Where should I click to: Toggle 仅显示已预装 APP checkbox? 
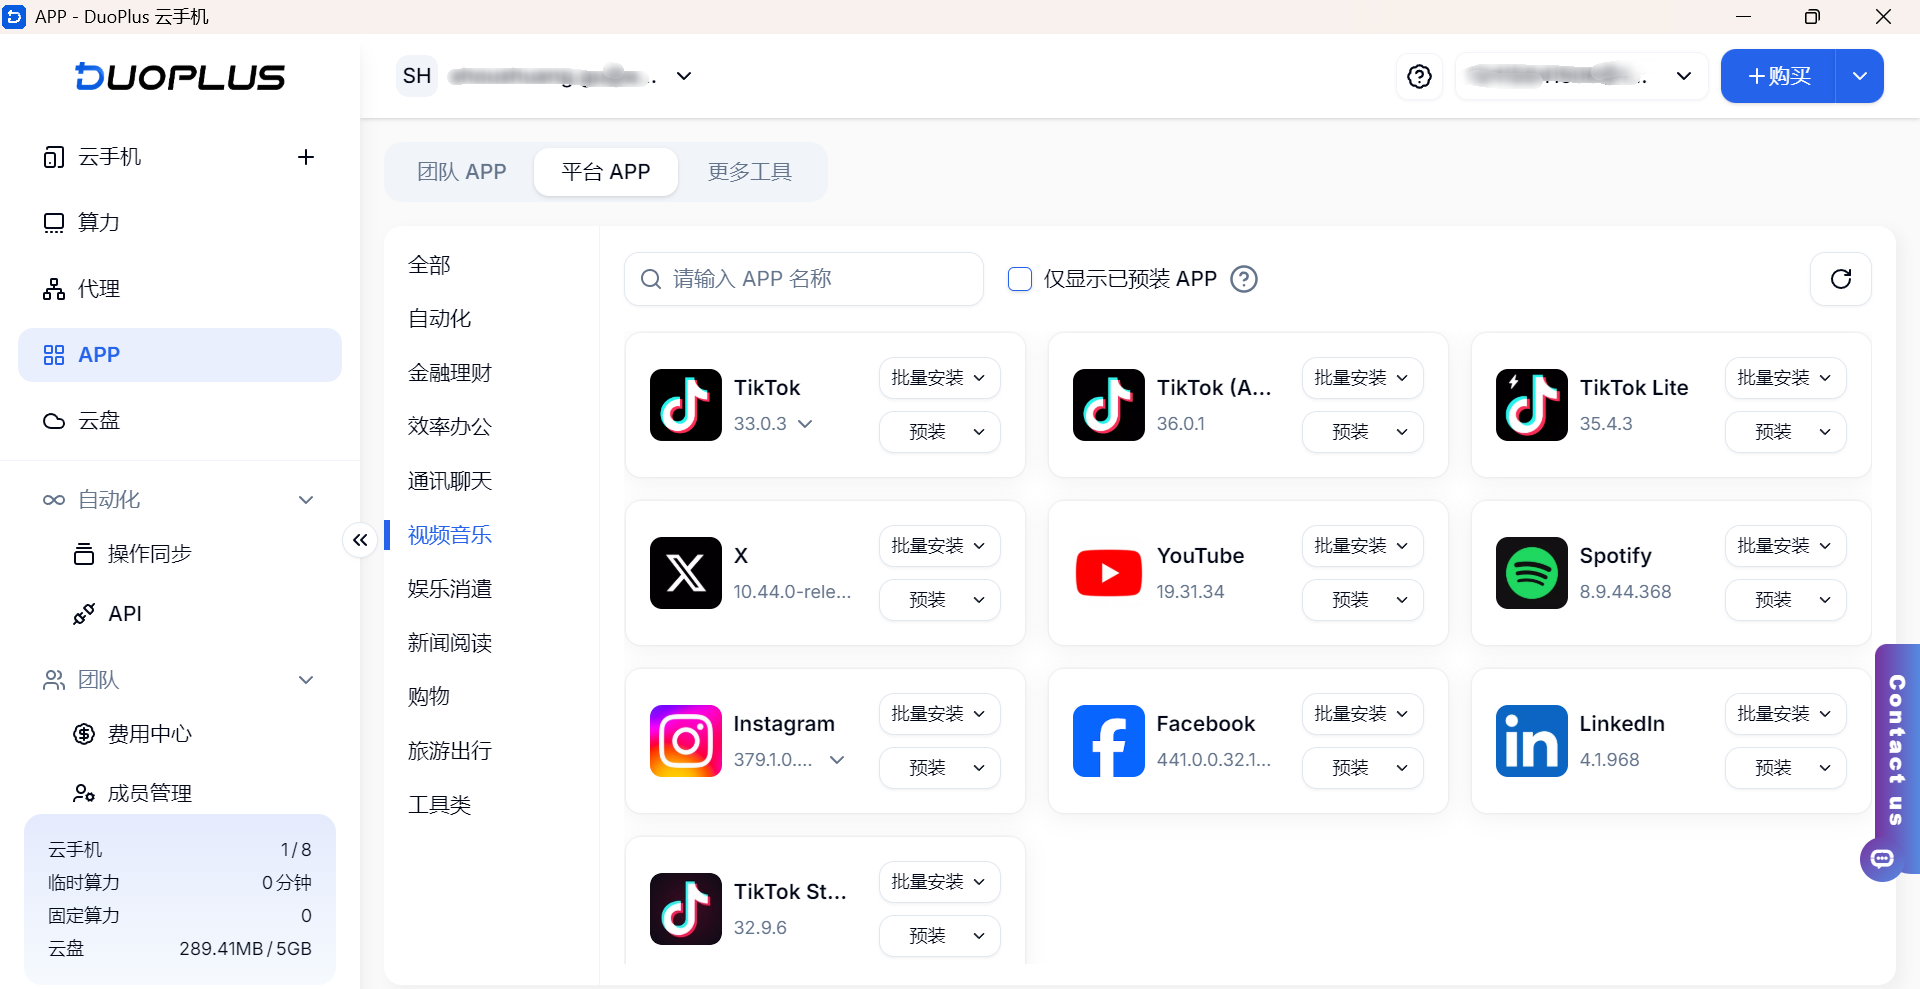click(x=1020, y=279)
